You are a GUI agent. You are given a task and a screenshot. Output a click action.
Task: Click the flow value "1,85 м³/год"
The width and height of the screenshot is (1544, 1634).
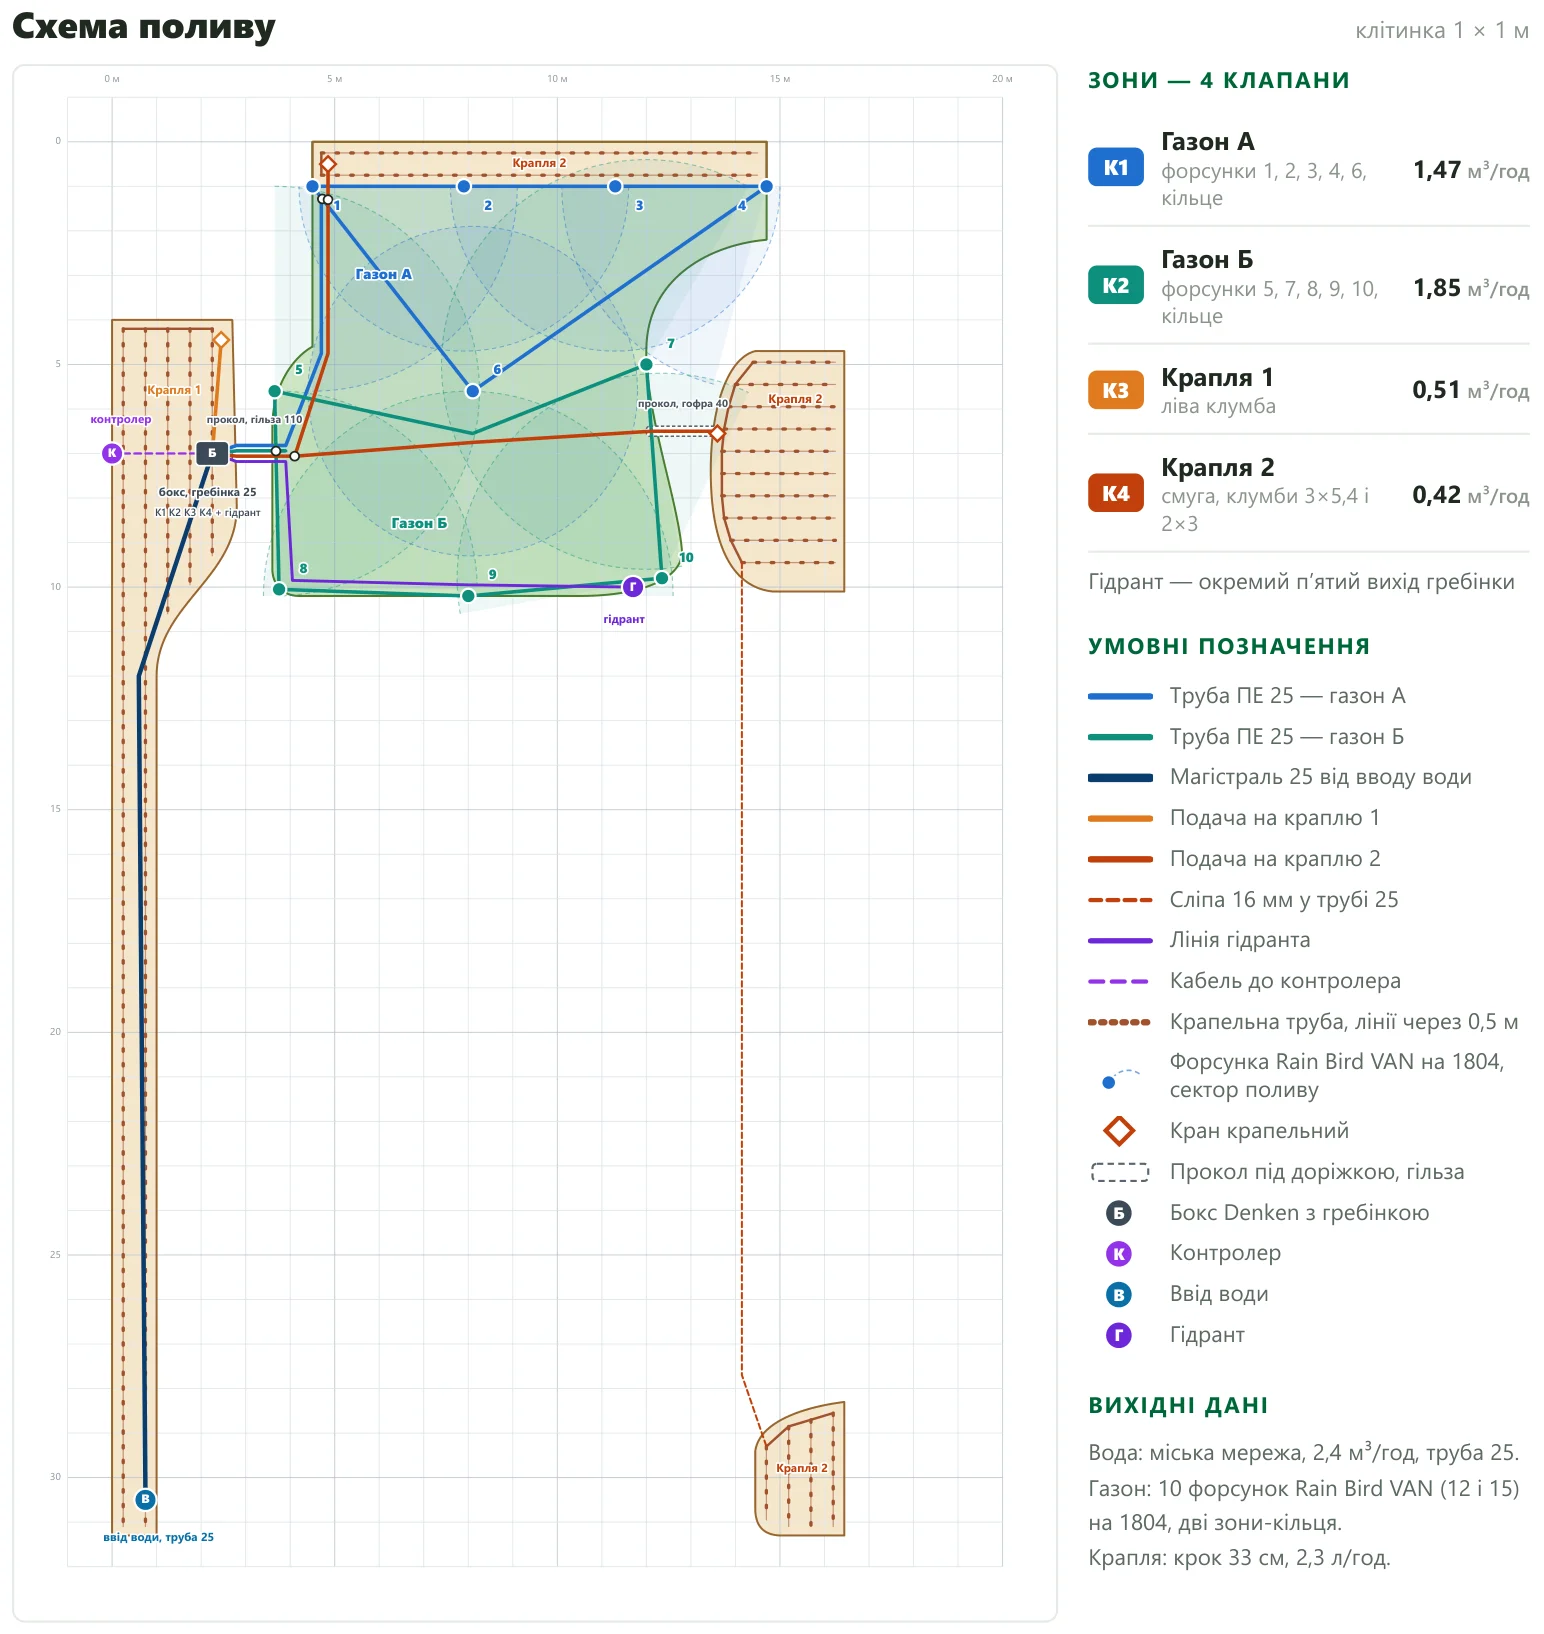pos(1471,288)
